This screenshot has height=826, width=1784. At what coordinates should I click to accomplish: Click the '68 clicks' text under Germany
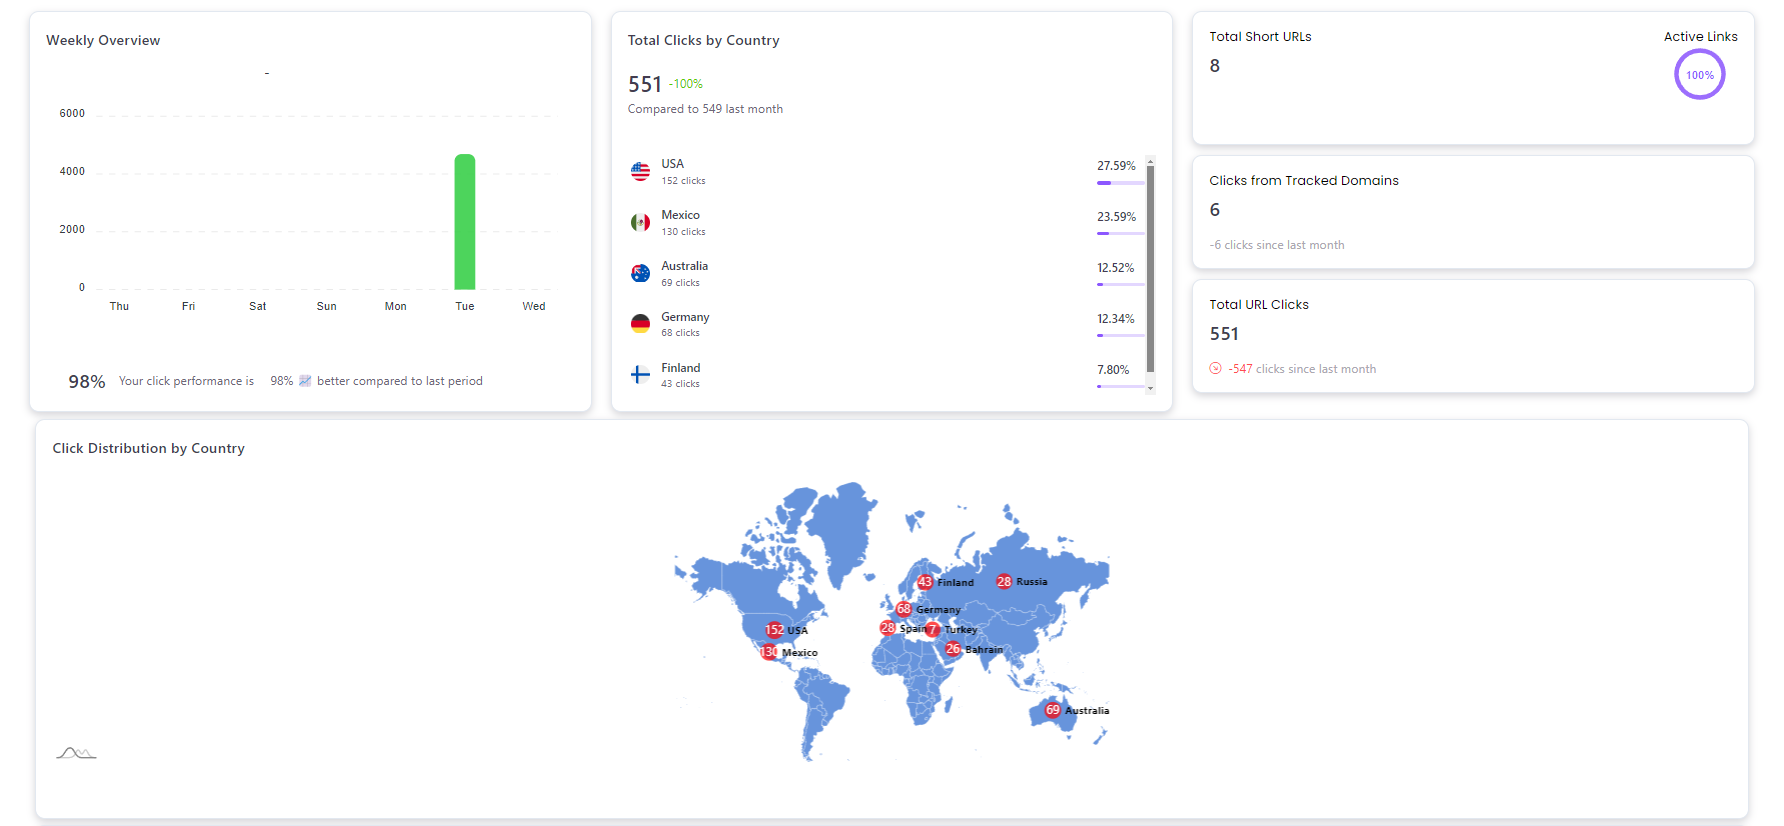[x=680, y=333]
